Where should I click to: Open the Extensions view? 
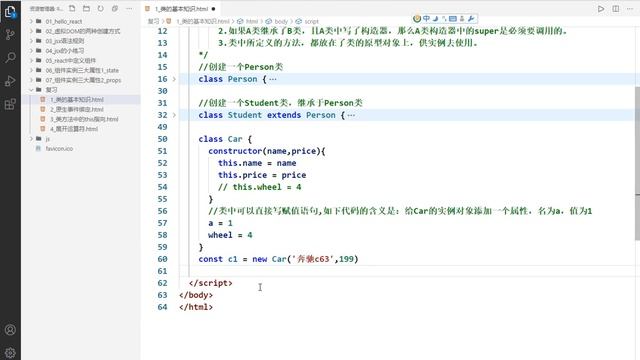(x=10, y=104)
